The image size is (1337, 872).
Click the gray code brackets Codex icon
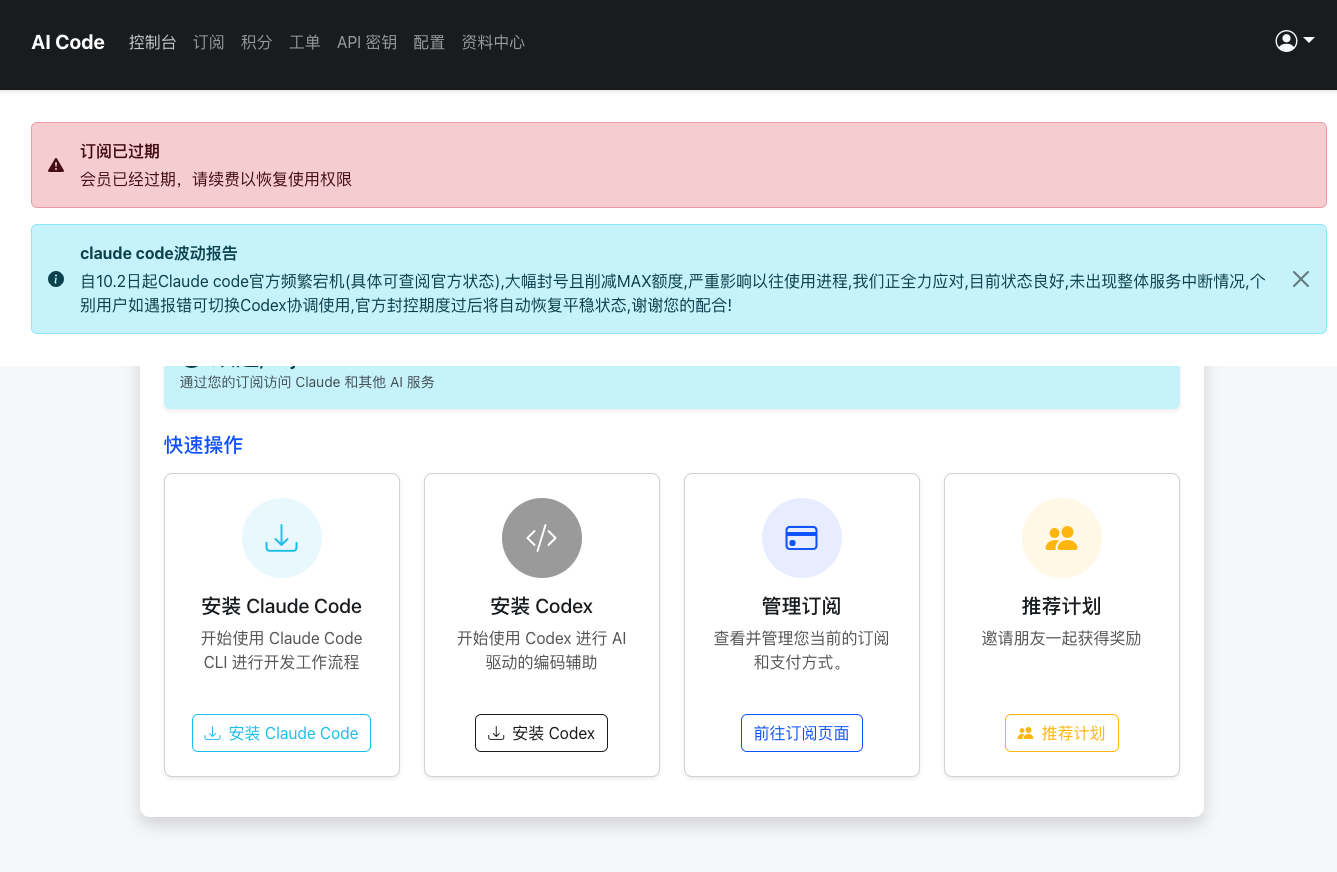(541, 538)
